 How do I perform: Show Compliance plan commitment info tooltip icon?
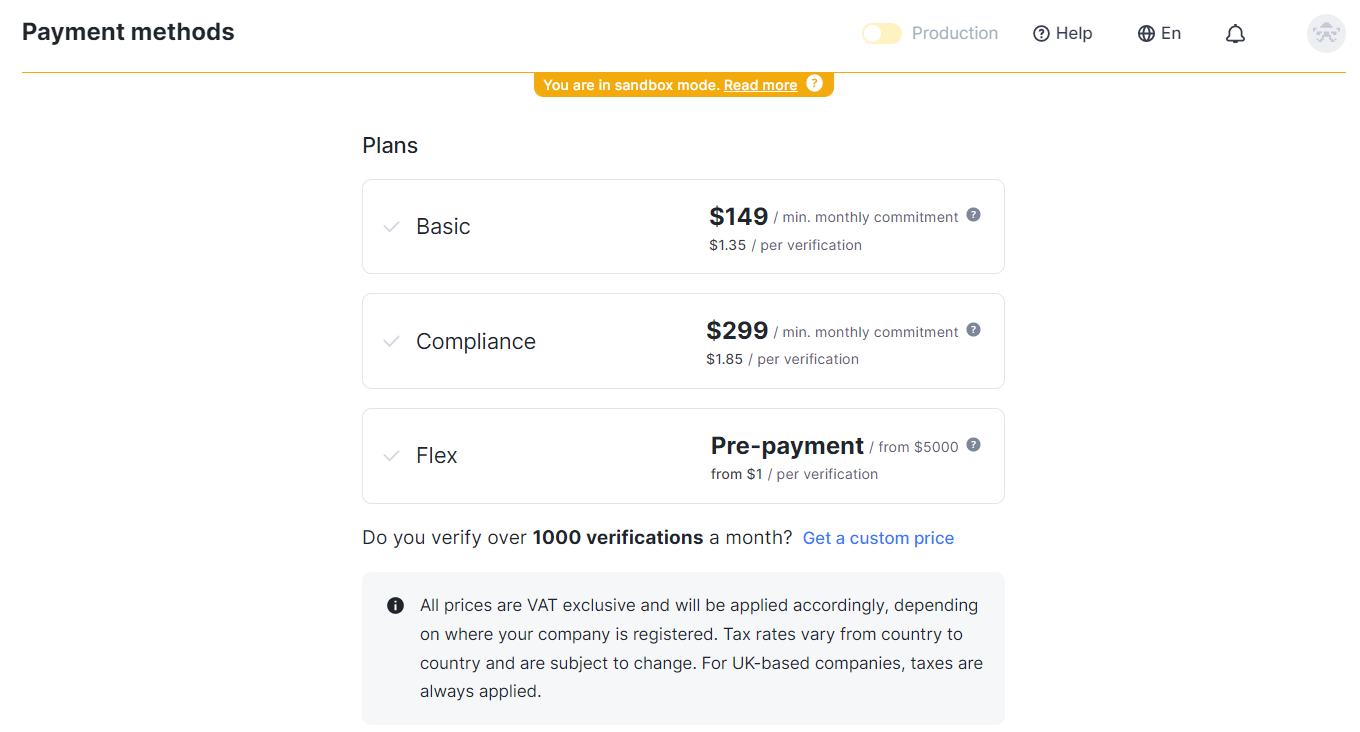974,330
